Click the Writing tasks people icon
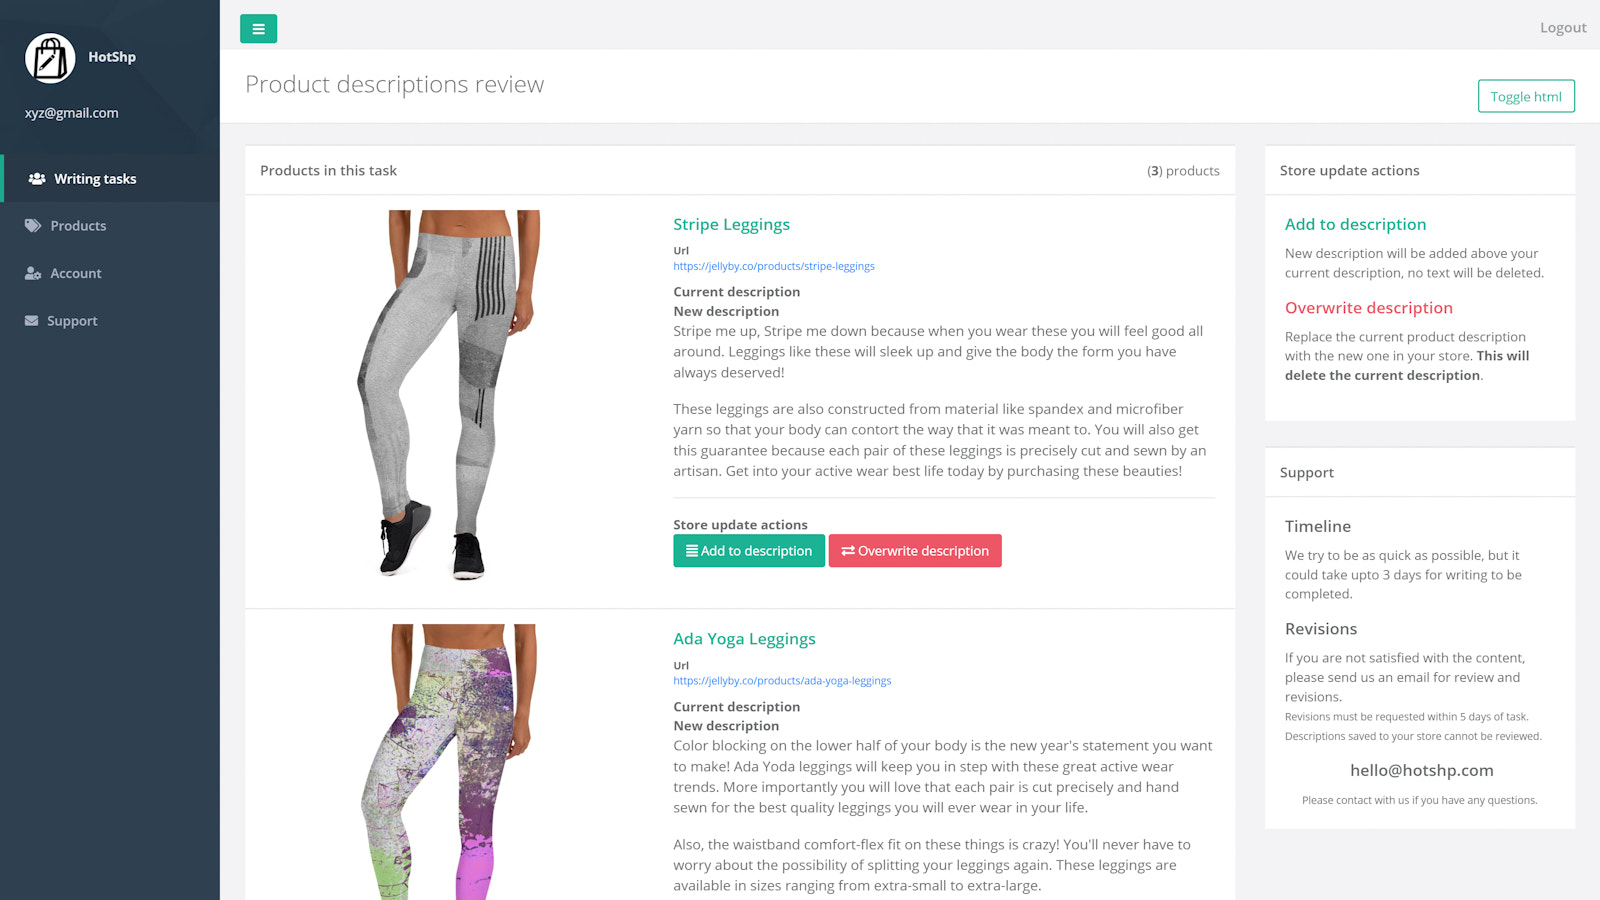Screen dimensions: 1600x900 tap(37, 179)
